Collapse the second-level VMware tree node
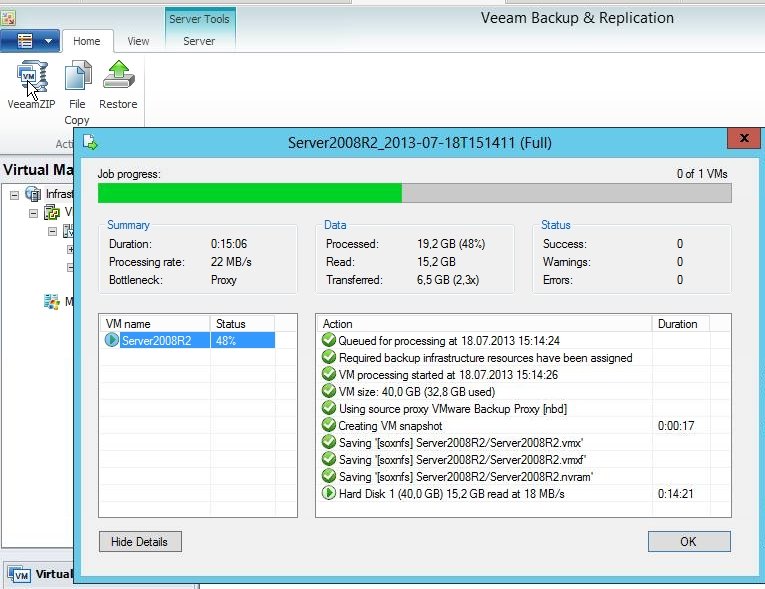 33,213
